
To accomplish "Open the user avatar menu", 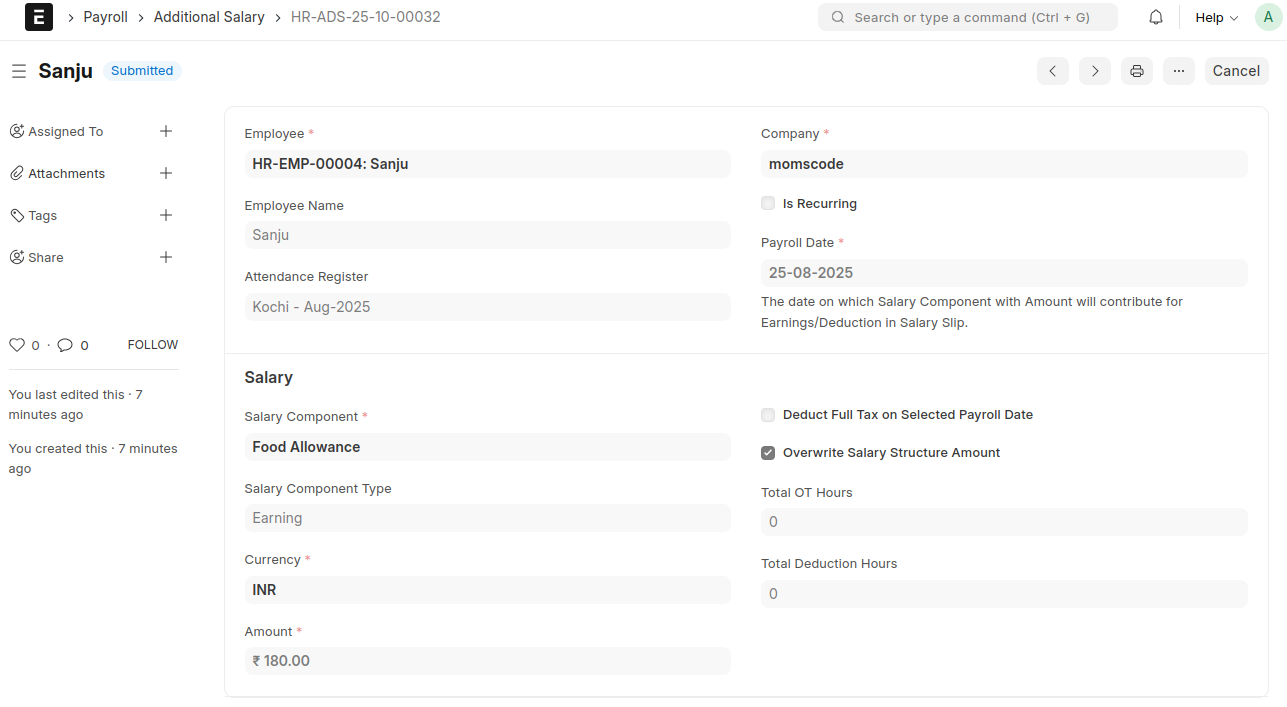I will click(1268, 17).
